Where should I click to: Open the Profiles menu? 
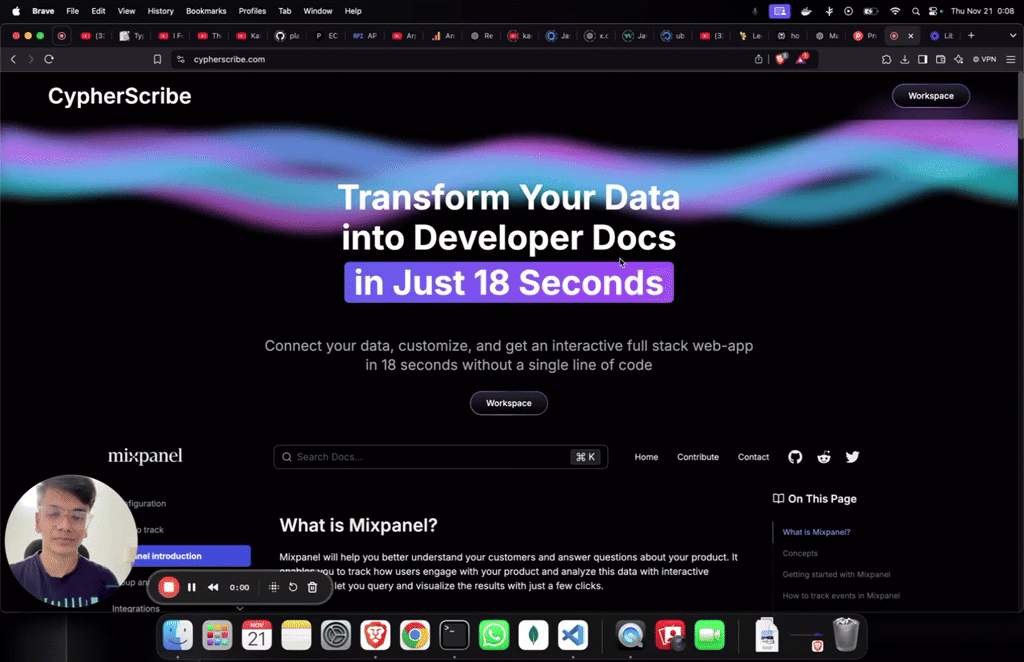click(252, 11)
